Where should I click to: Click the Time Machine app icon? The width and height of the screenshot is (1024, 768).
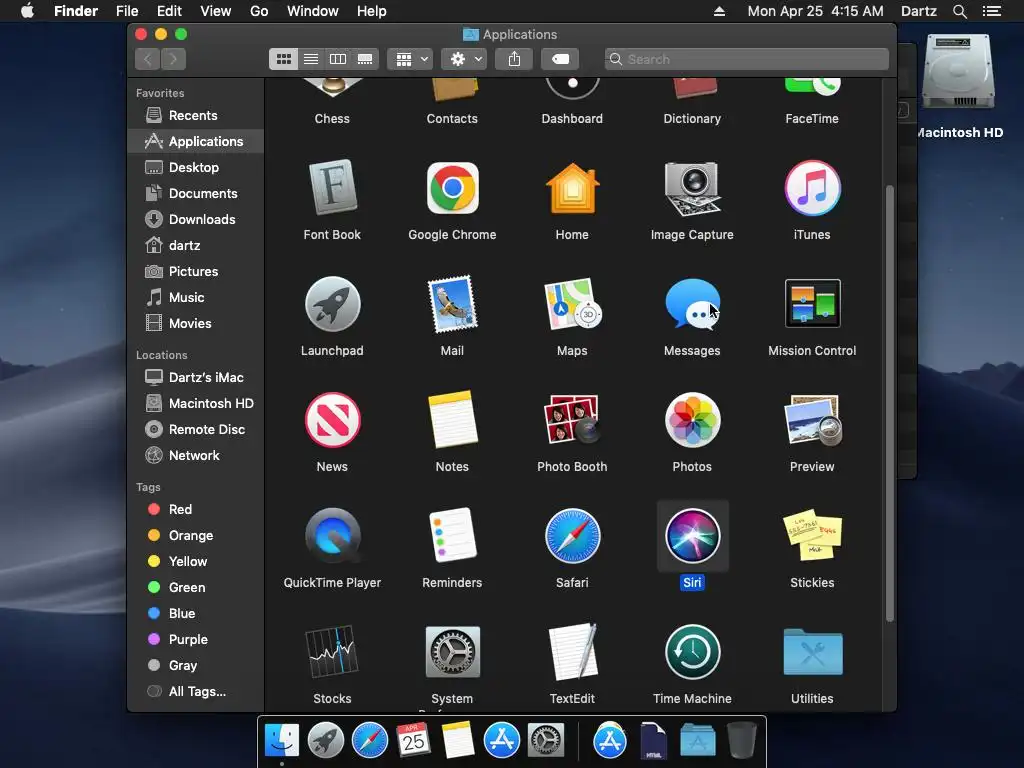692,652
